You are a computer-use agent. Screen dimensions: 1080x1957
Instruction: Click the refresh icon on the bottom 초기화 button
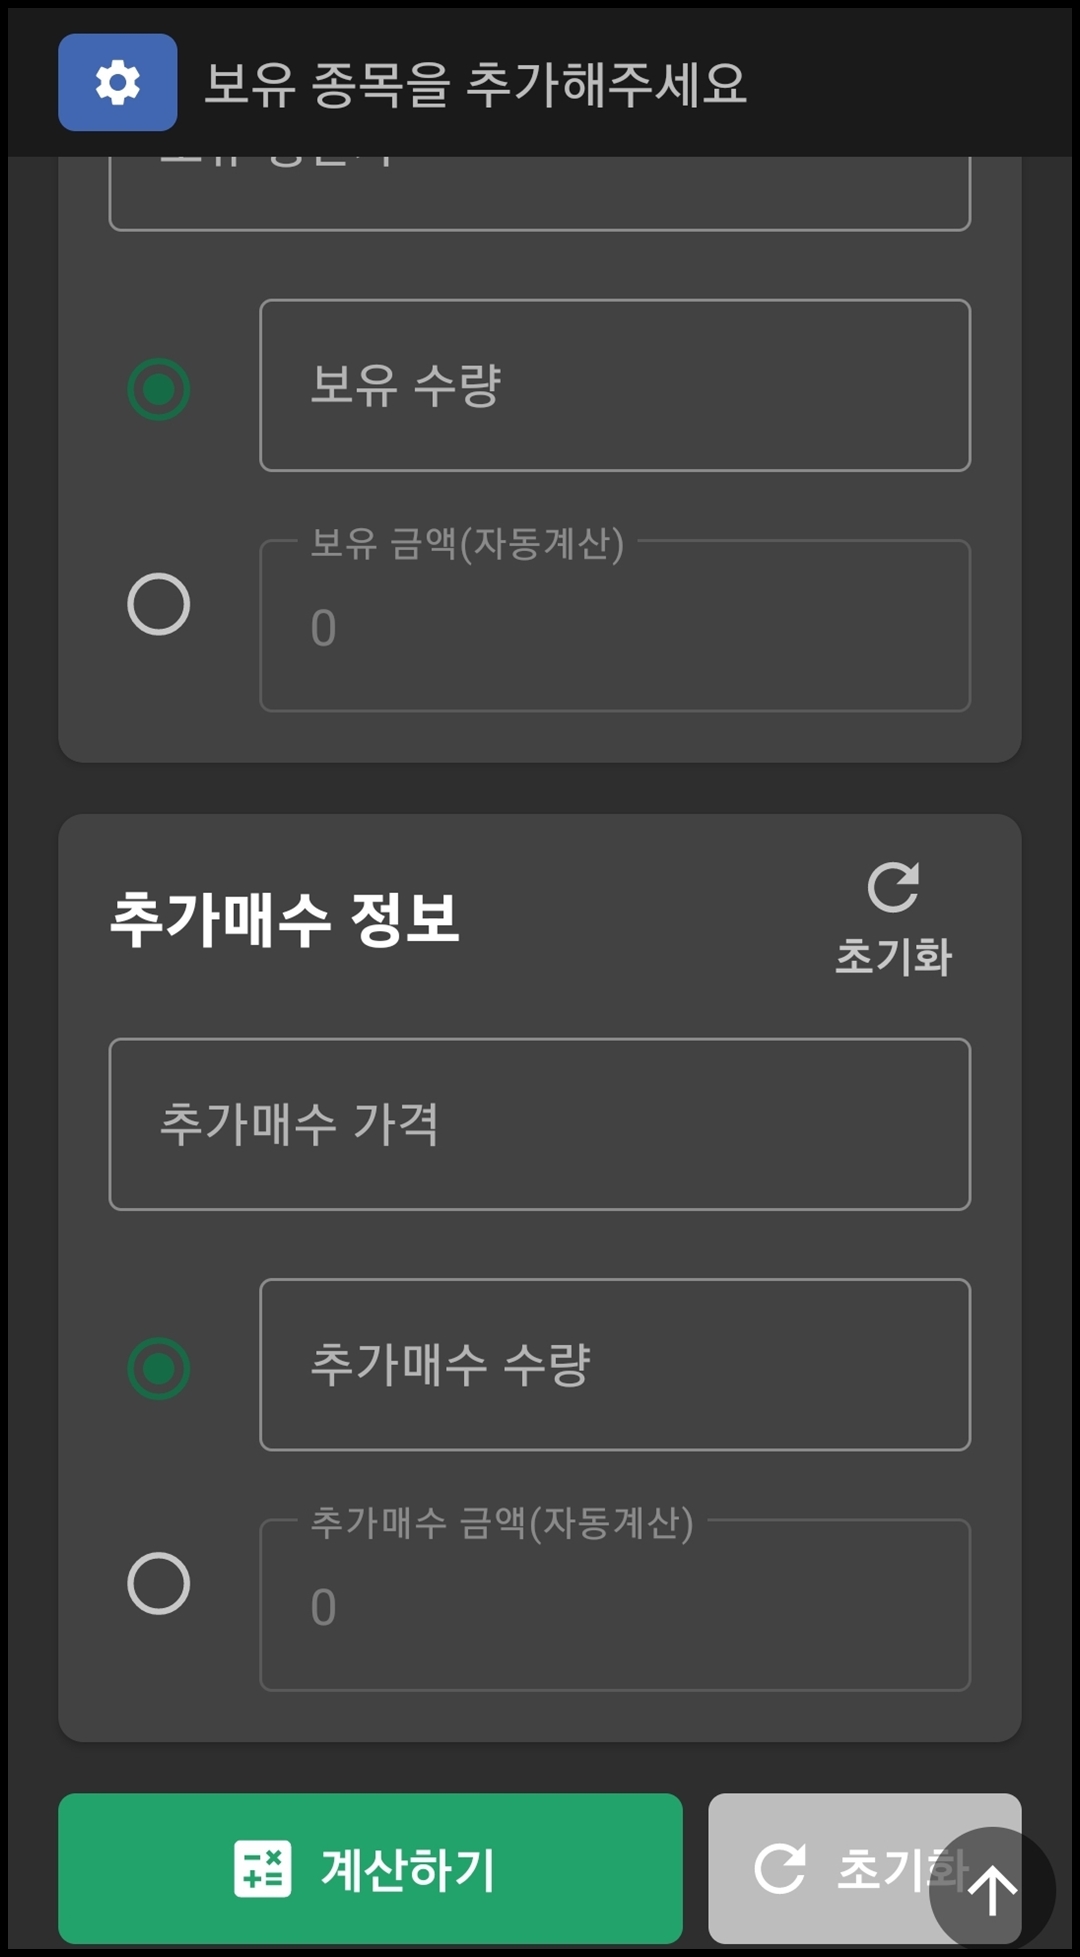[783, 1870]
